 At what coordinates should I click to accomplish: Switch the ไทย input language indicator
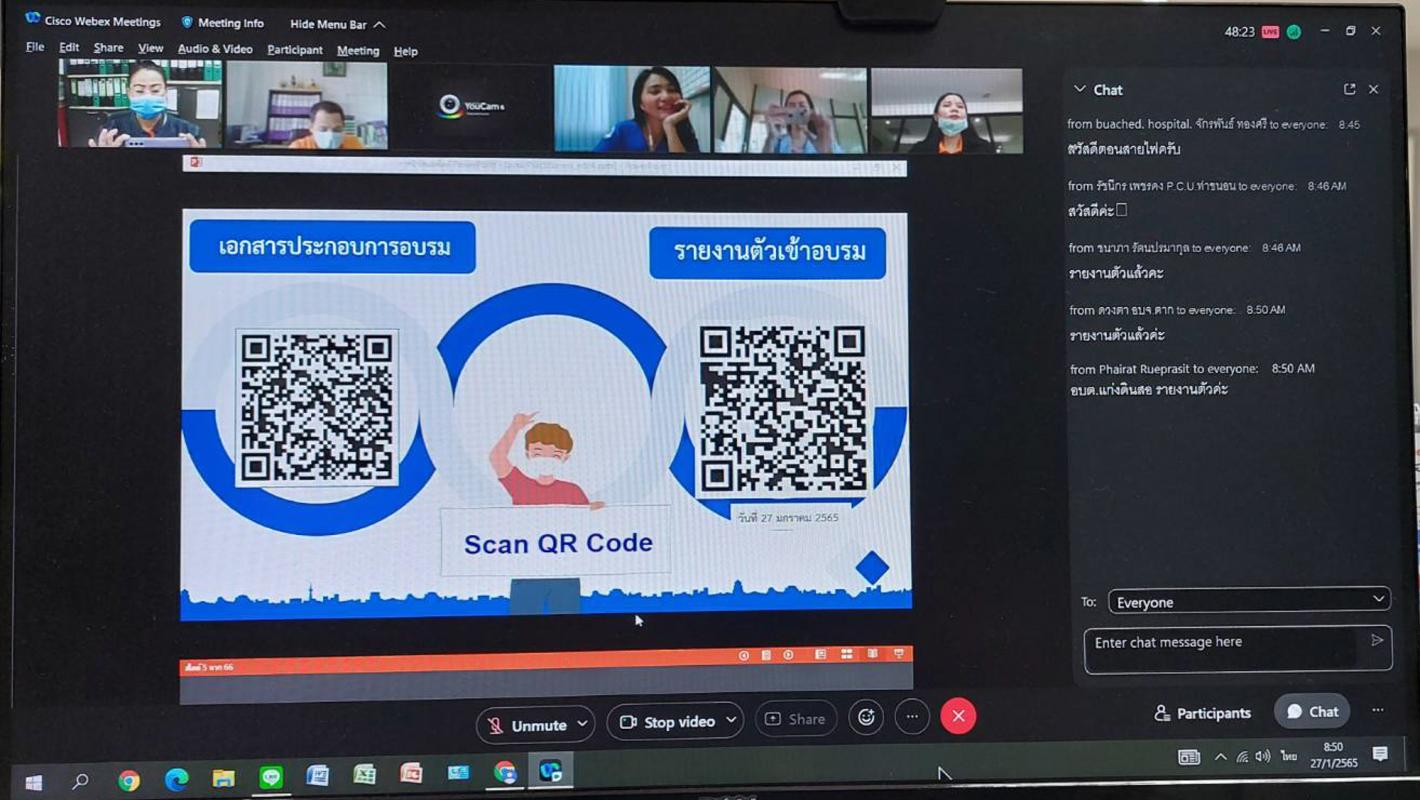pyautogui.click(x=1289, y=756)
